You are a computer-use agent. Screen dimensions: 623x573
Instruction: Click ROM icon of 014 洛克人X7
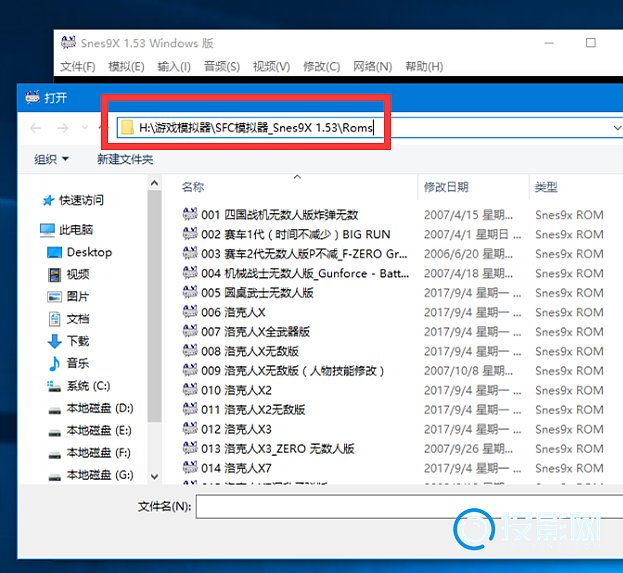click(x=190, y=467)
